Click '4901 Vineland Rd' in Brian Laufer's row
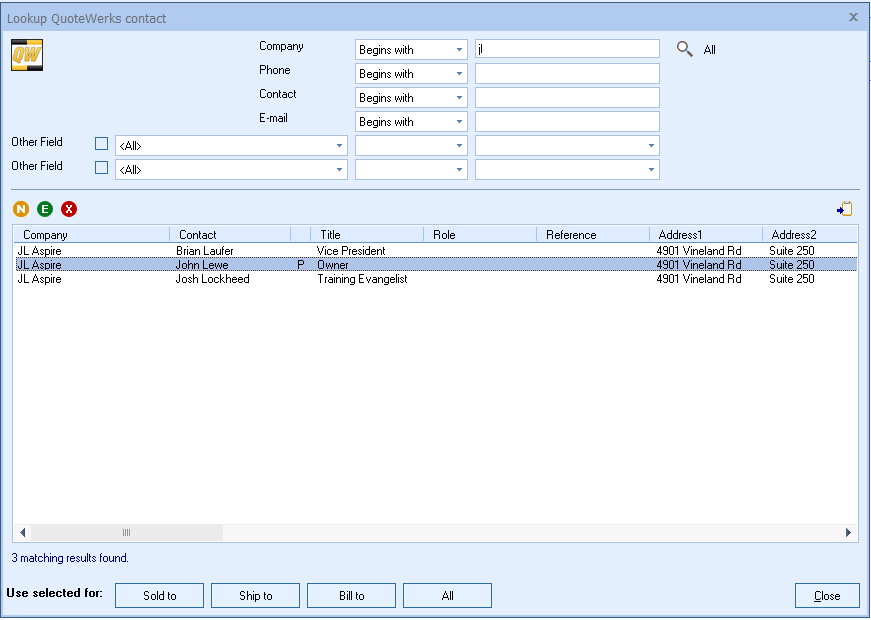 [699, 251]
